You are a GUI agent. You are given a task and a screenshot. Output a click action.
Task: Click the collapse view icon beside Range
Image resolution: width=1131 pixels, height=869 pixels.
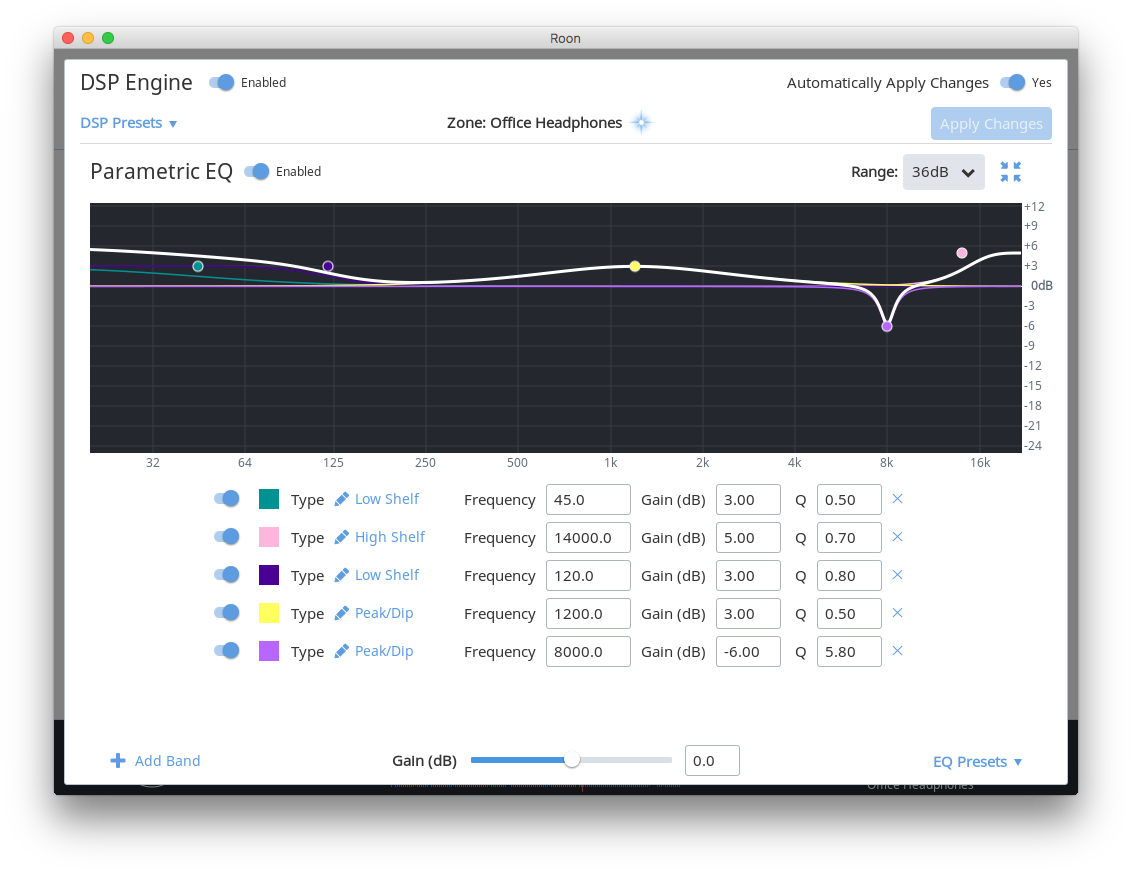[1010, 172]
